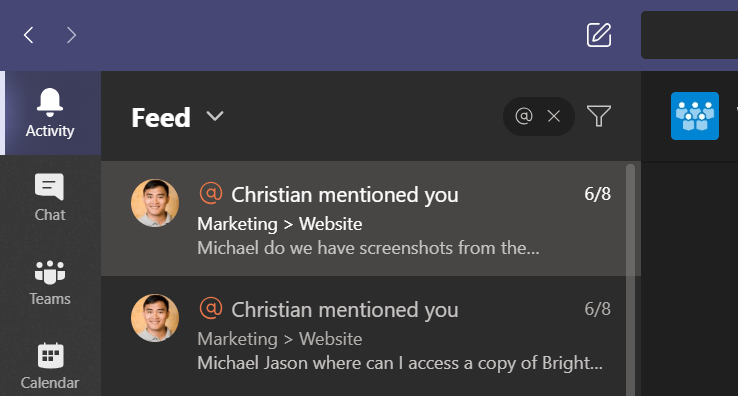
Task: Click Christian's avatar in second notification
Action: [x=155, y=318]
